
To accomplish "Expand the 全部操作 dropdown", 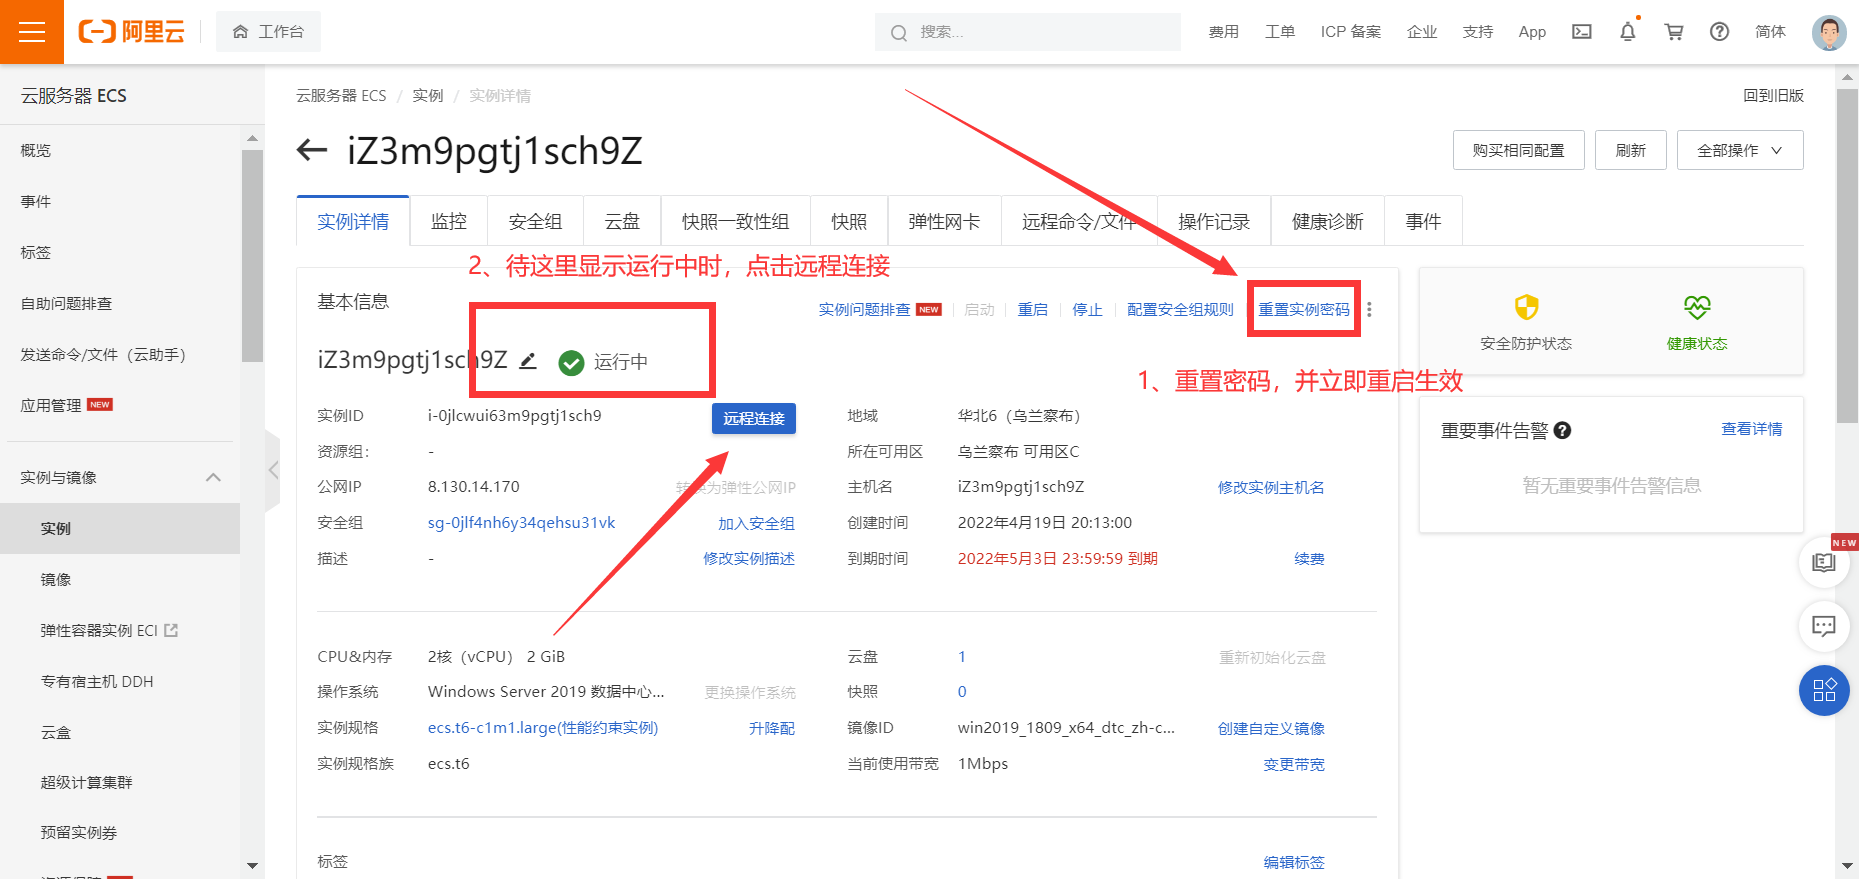I will click(1740, 150).
